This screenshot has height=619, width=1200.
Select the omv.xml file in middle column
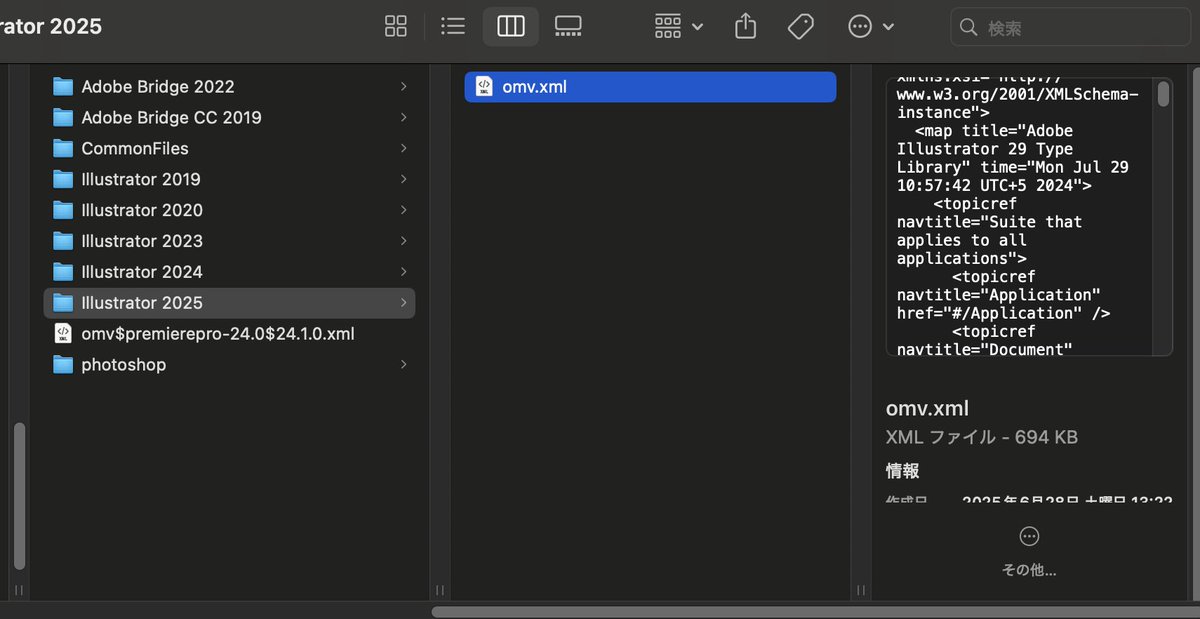click(x=650, y=87)
